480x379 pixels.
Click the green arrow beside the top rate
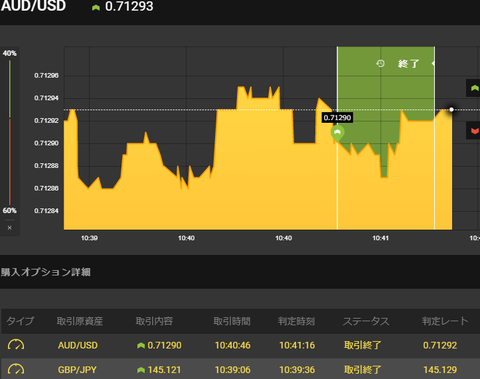click(x=96, y=7)
